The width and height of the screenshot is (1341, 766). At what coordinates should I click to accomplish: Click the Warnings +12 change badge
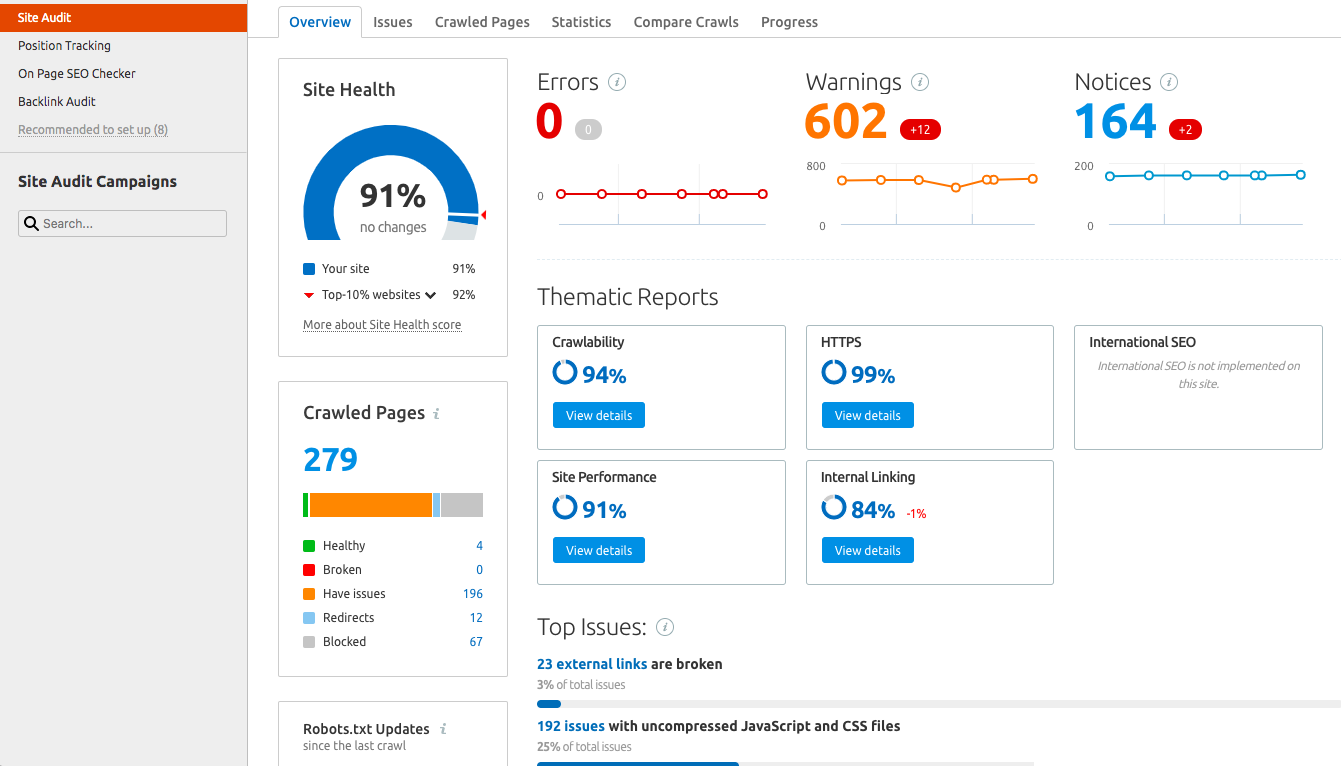(x=920, y=129)
